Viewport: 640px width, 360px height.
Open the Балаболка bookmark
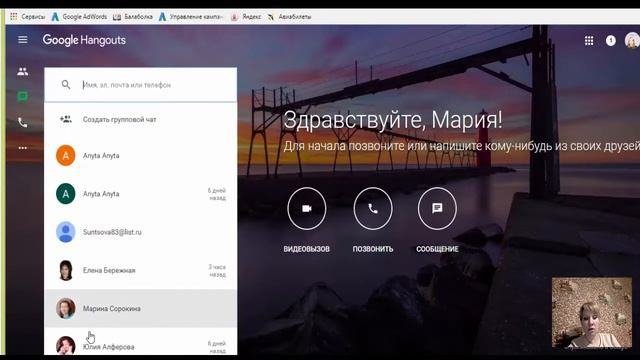(x=133, y=17)
